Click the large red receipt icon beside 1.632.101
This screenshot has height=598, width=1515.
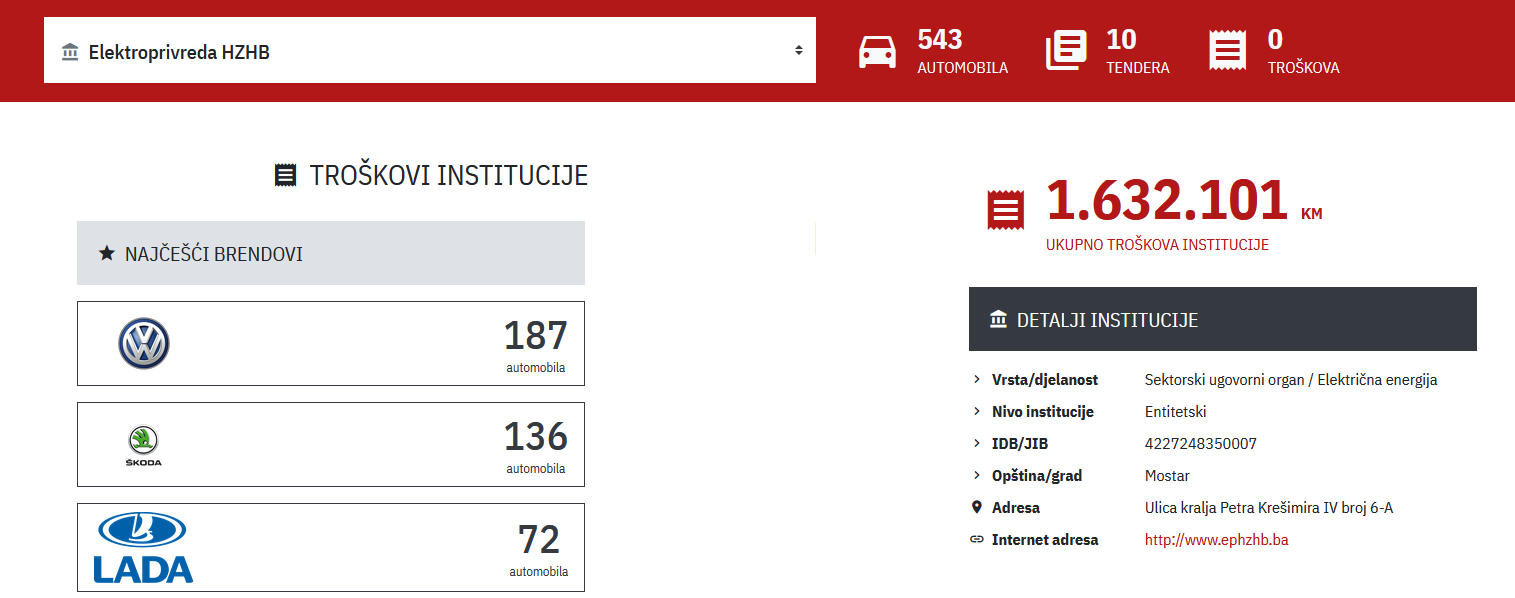[x=1005, y=208]
